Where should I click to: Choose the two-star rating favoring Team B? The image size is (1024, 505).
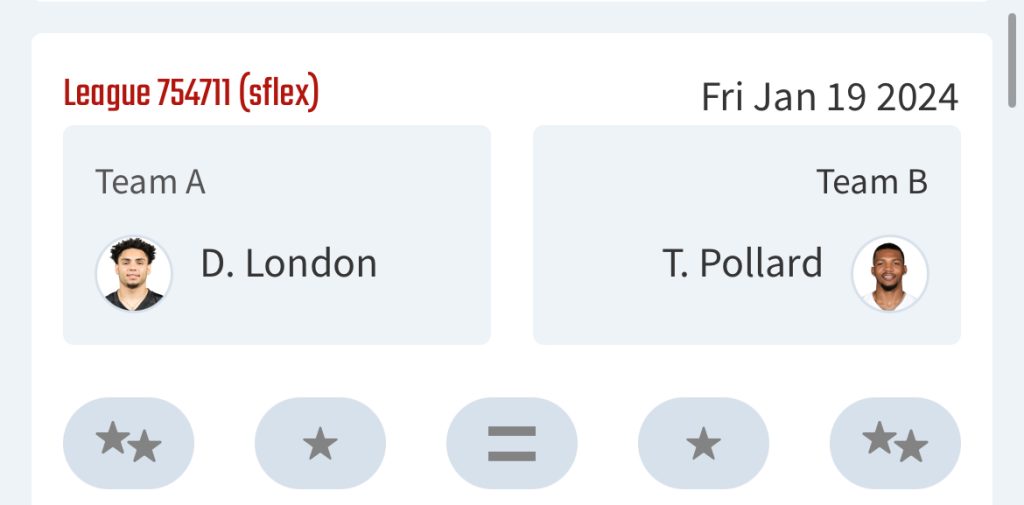coord(895,443)
